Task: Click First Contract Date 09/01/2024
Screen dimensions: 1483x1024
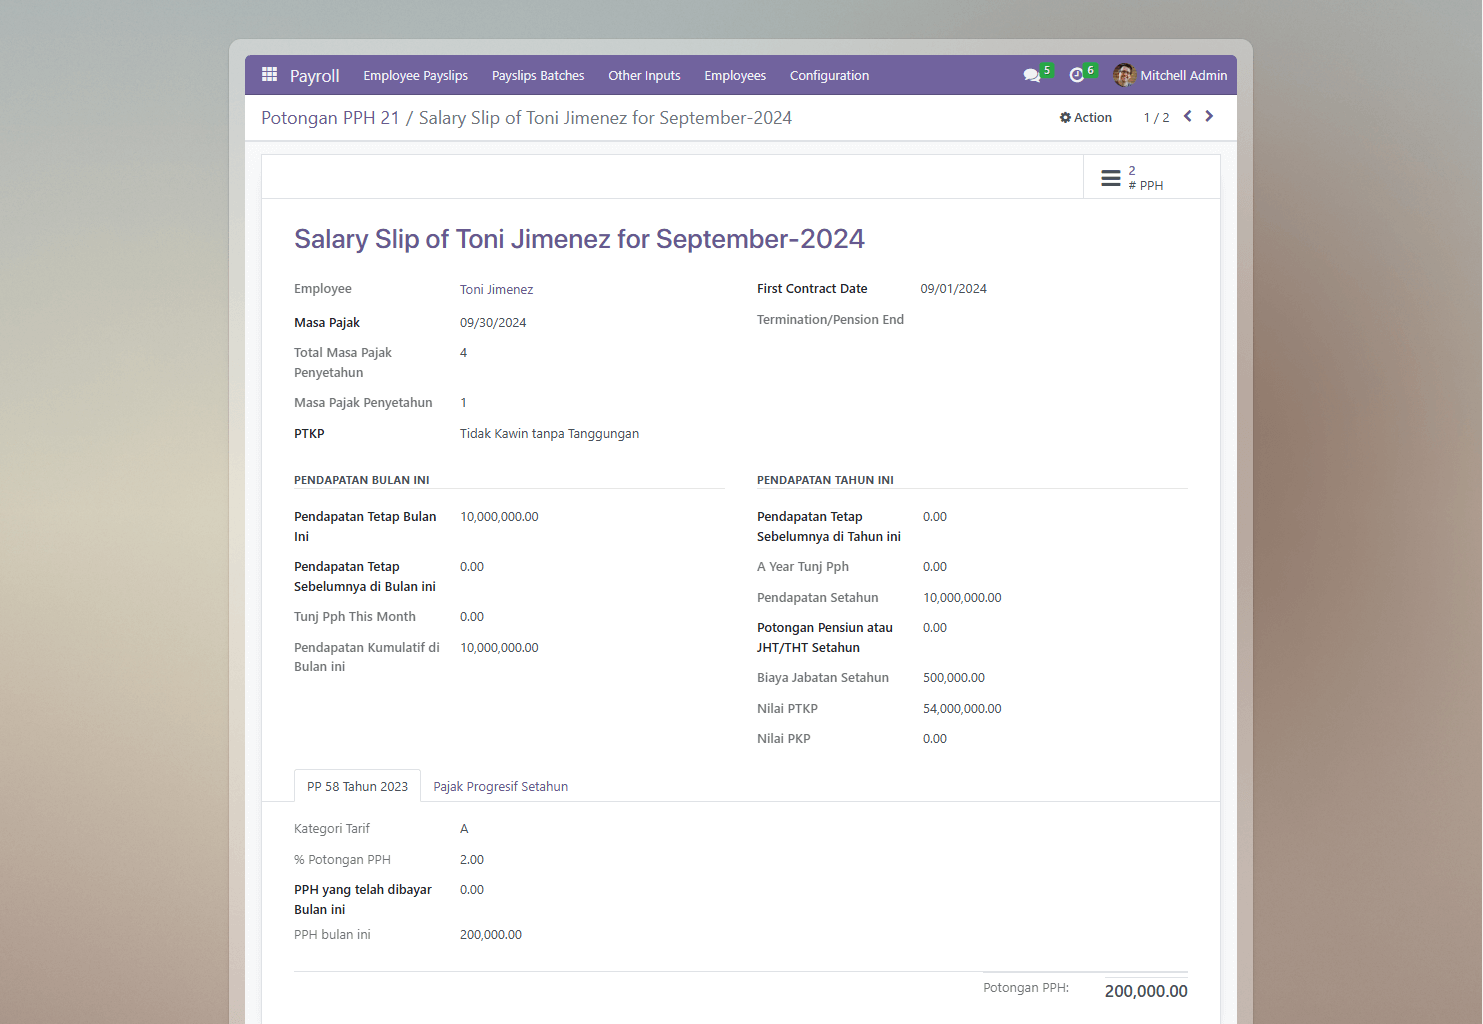Action: [953, 288]
